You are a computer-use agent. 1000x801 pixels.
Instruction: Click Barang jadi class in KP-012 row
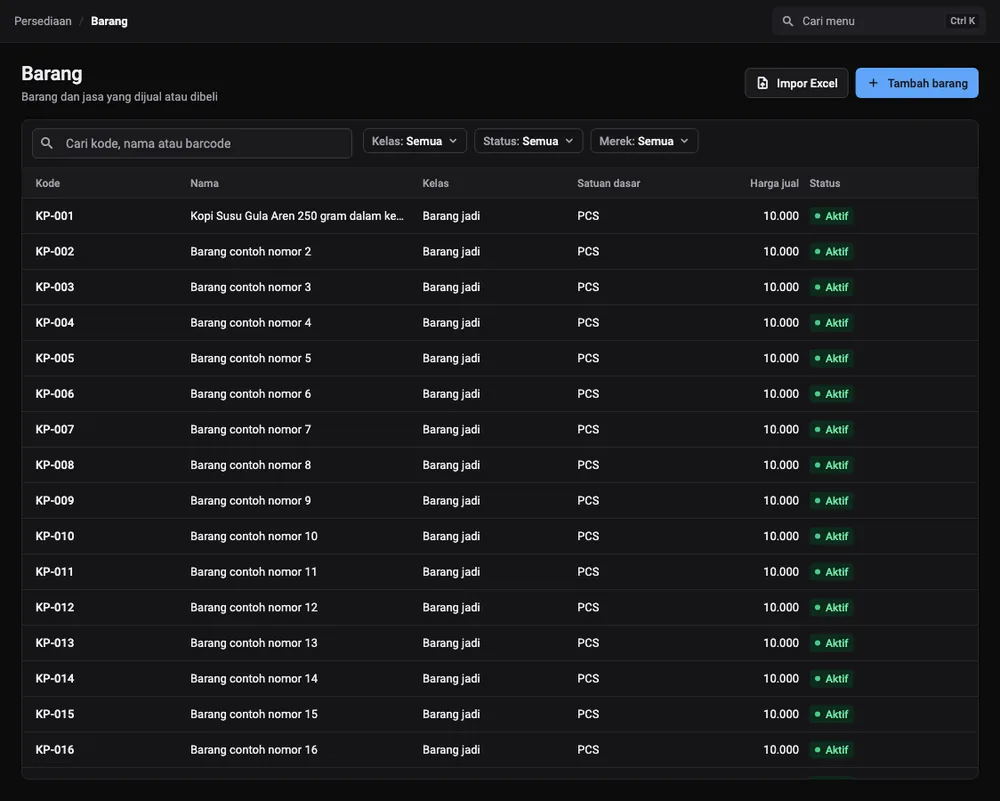451,607
